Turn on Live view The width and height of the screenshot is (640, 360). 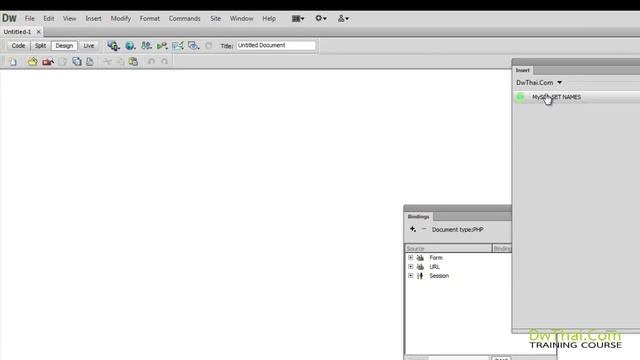point(89,46)
